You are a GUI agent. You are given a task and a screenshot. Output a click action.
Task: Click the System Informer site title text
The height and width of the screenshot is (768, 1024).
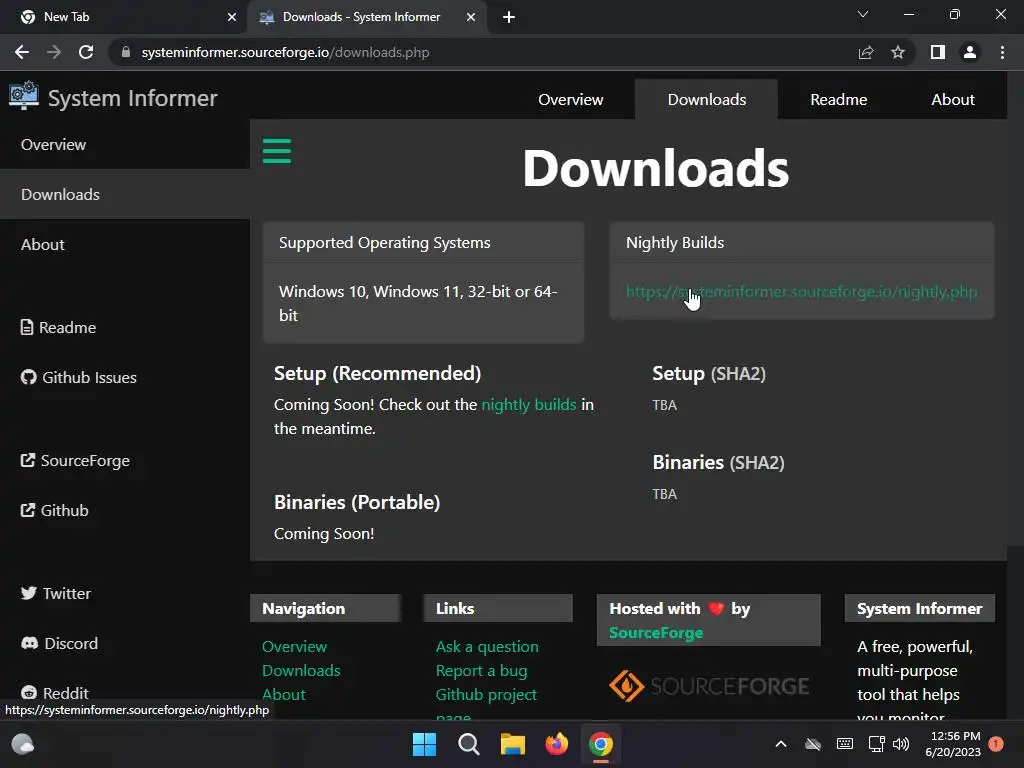click(x=133, y=98)
